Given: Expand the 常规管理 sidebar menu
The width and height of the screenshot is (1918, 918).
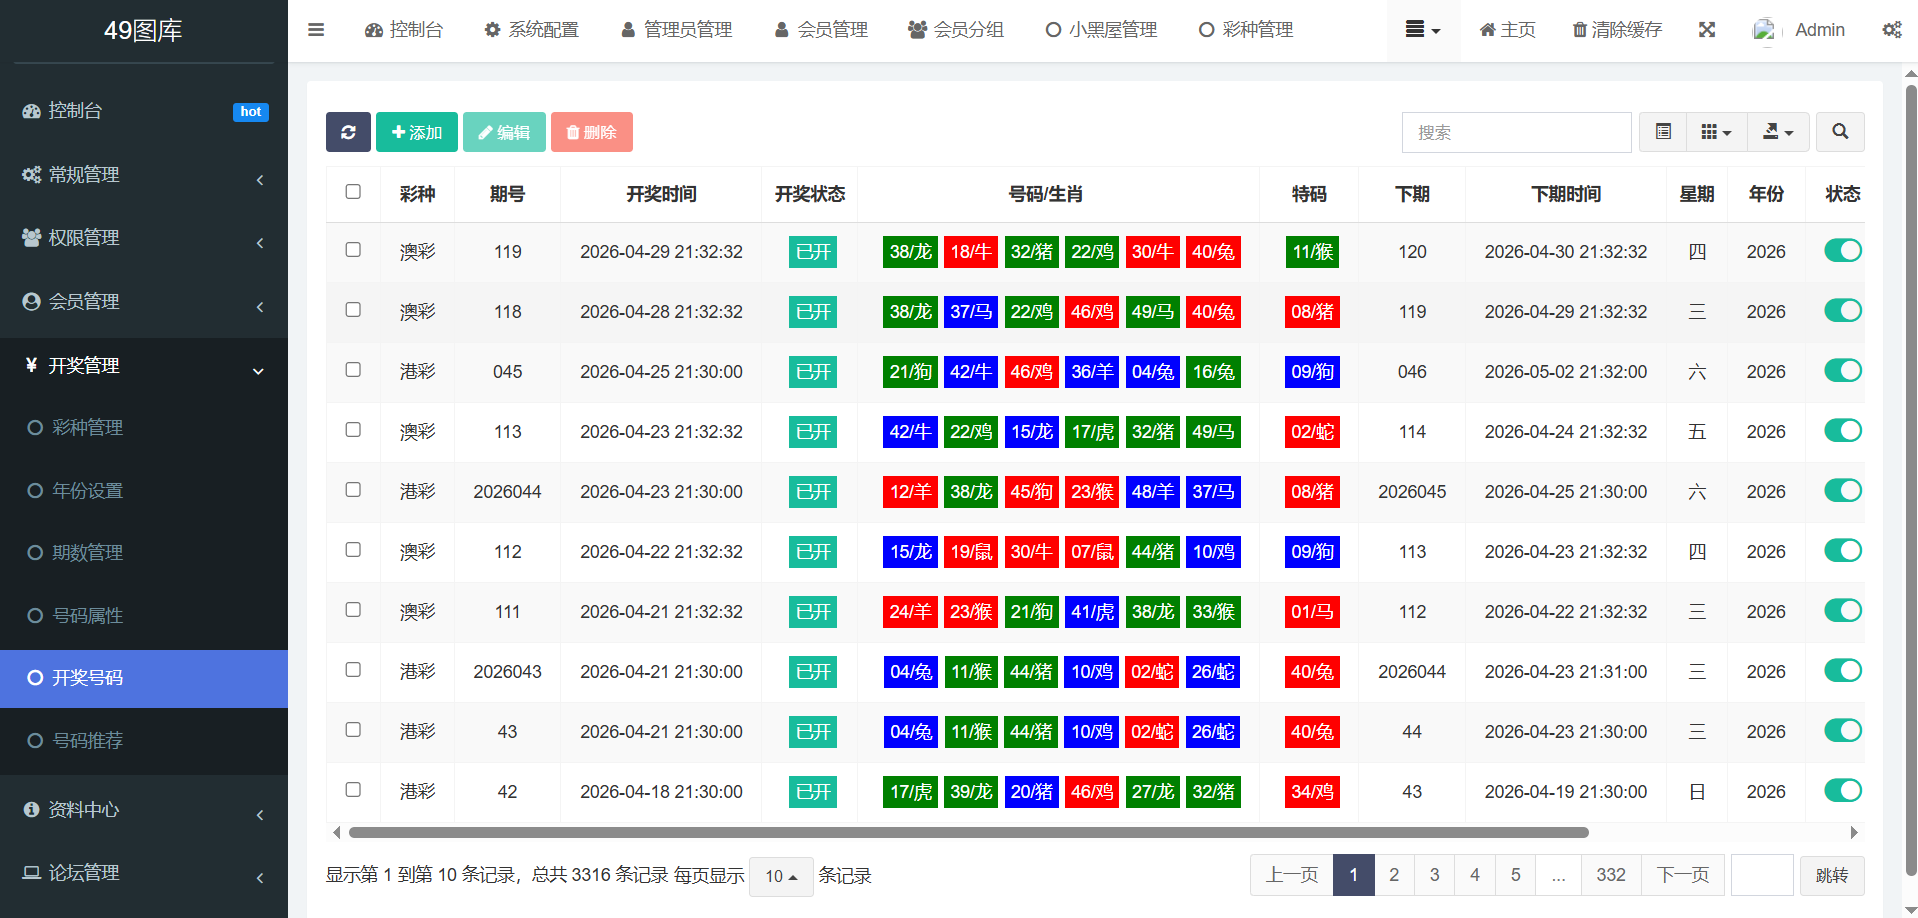Looking at the screenshot, I should [x=143, y=175].
